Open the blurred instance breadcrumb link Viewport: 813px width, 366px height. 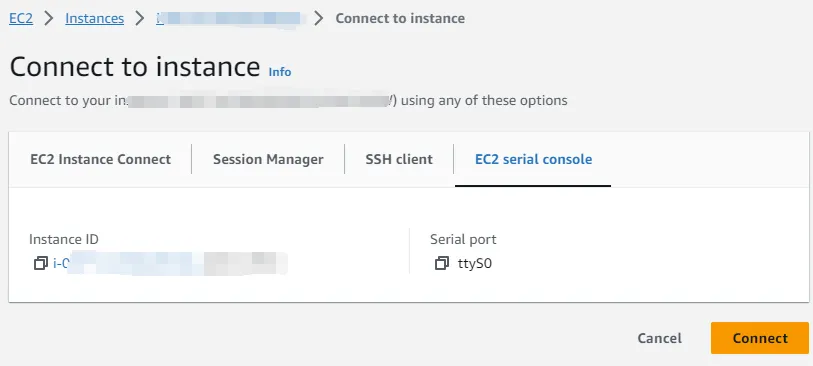tap(231, 18)
